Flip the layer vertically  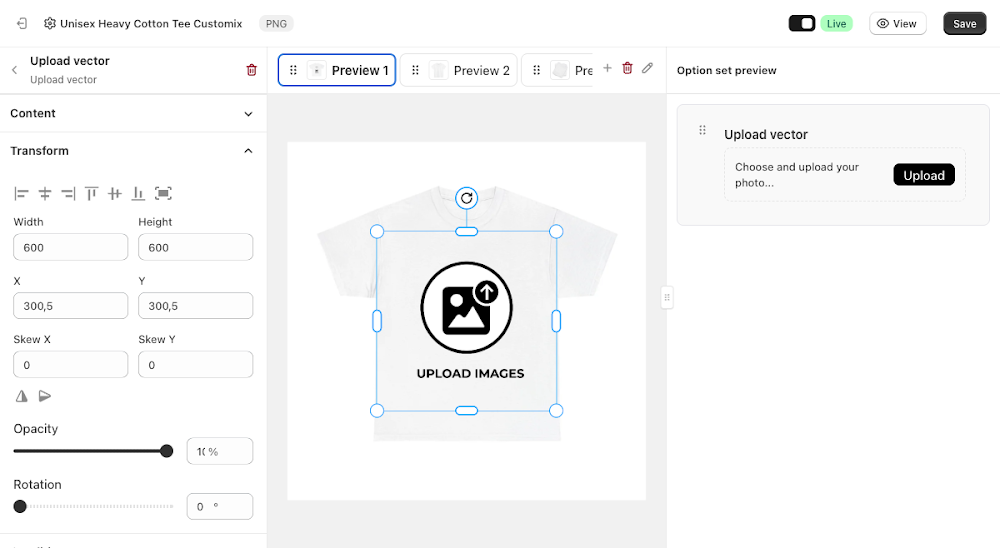pyautogui.click(x=45, y=396)
